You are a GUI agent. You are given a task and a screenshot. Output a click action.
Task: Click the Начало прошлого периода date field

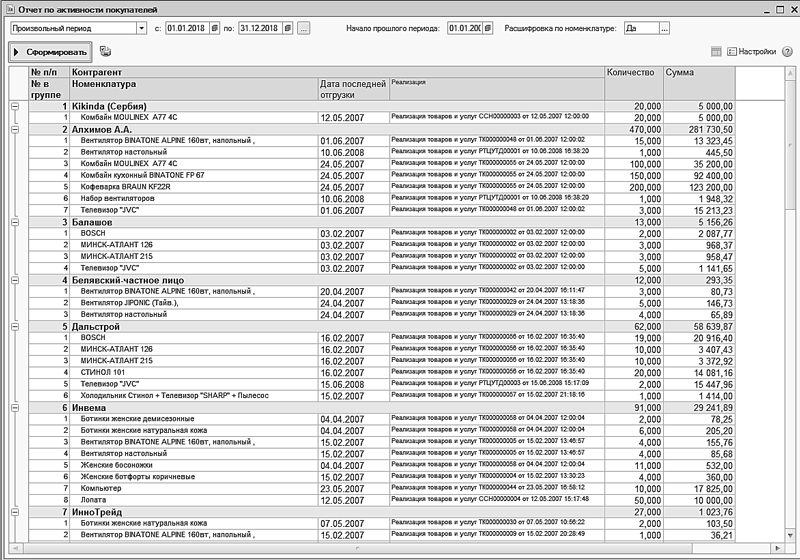click(465, 28)
